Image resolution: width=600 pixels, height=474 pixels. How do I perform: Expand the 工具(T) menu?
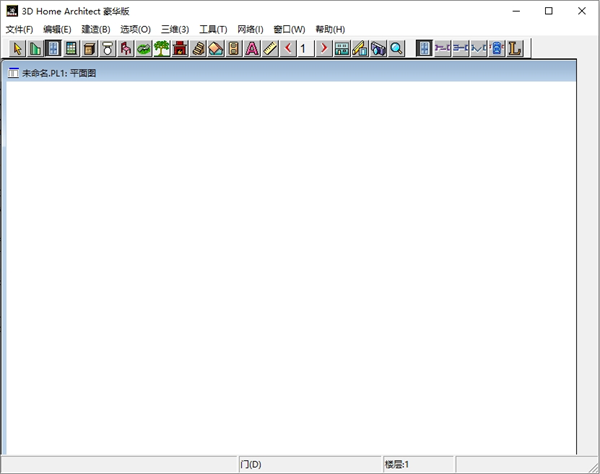pyautogui.click(x=213, y=29)
